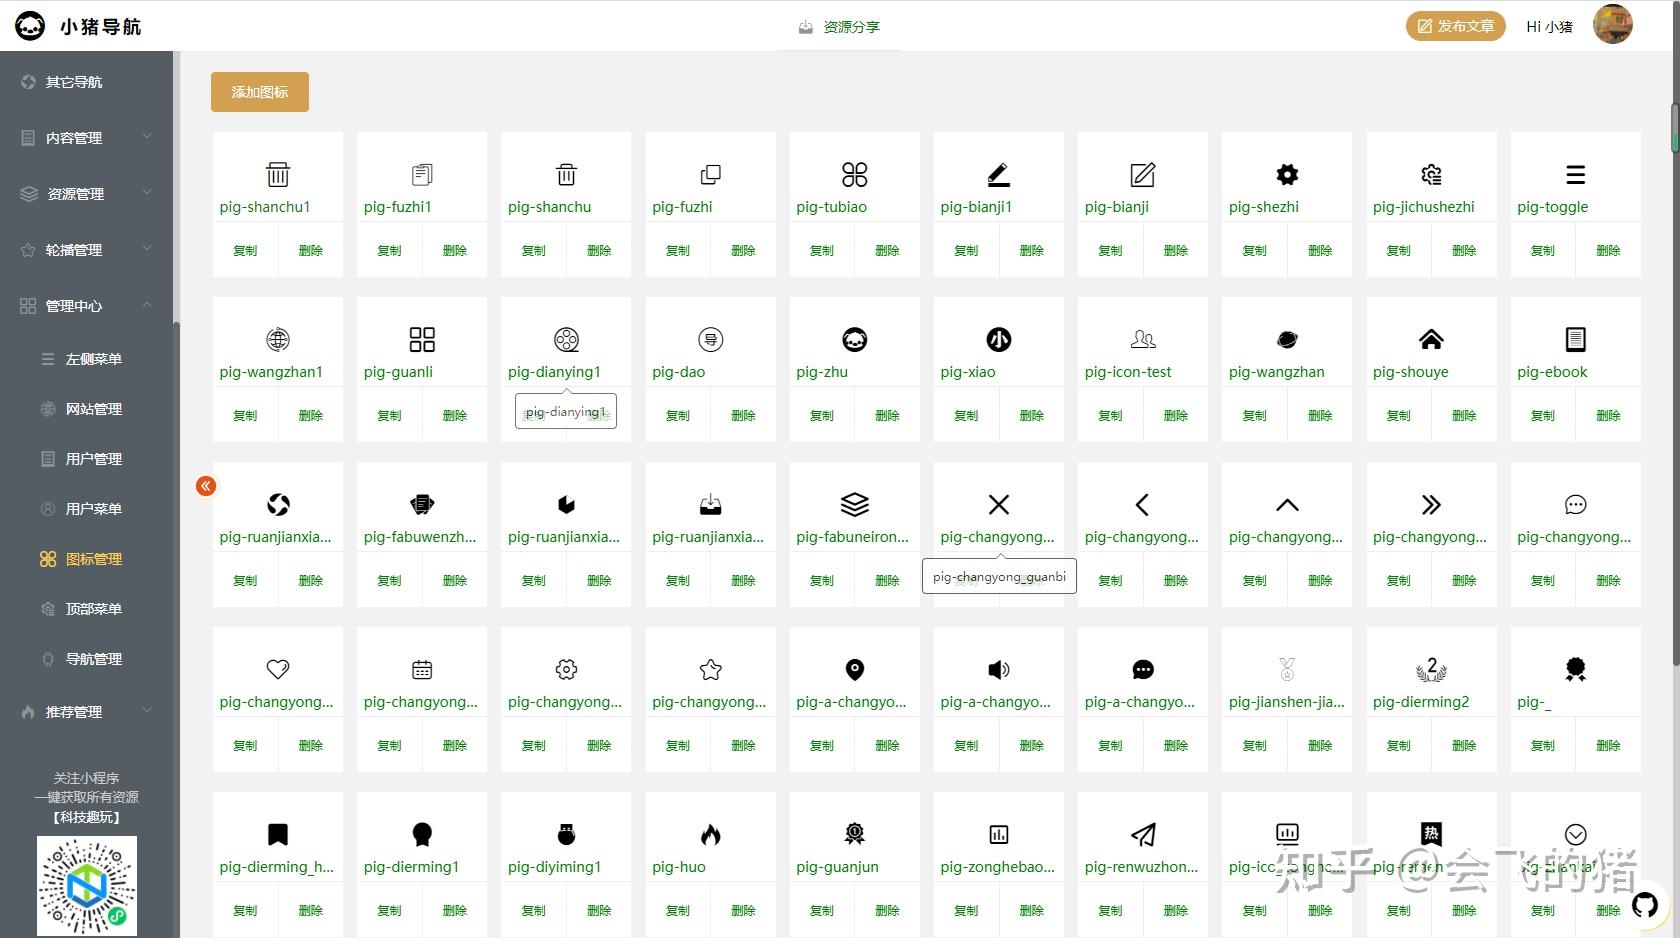This screenshot has width=1680, height=938.
Task: Copy the pig-ebook icon via 复制
Action: 1543,415
